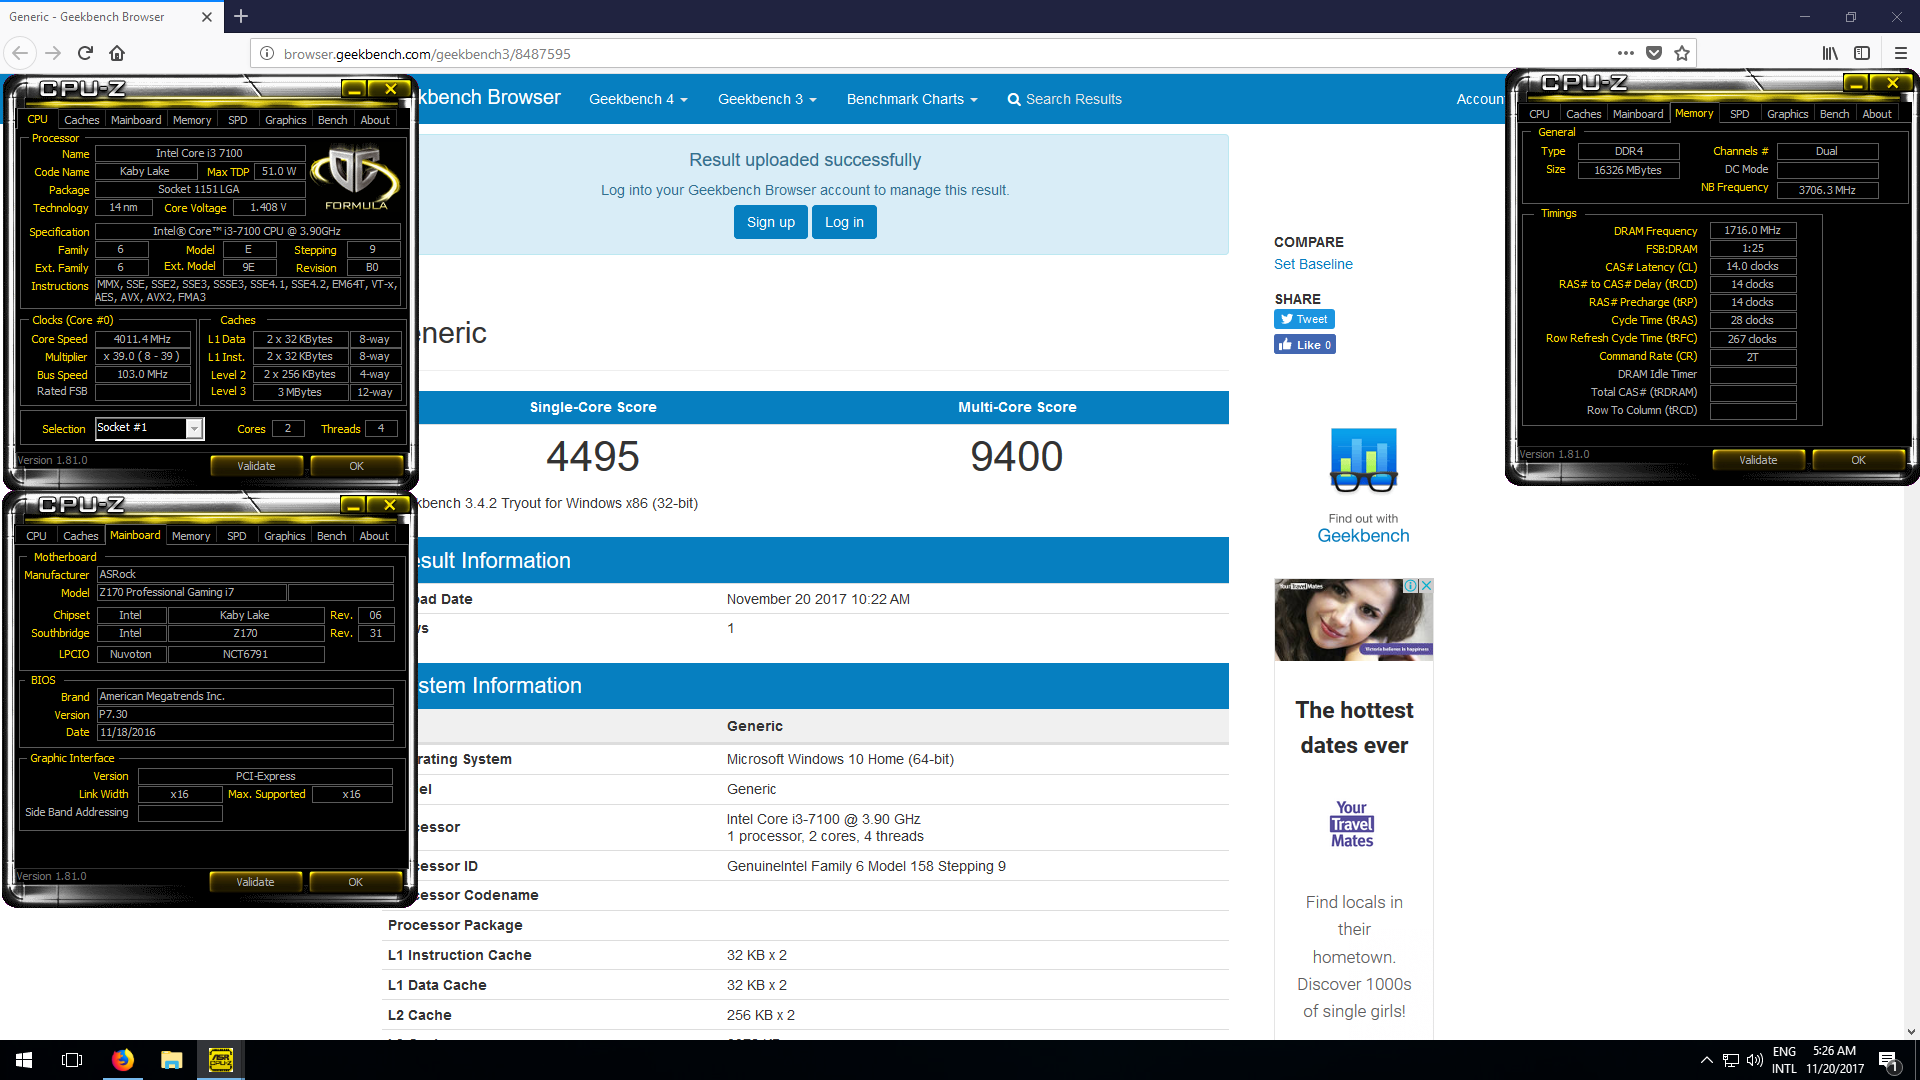1920x1080 pixels.
Task: Show hidden system tray icons
Action: [1706, 1060]
